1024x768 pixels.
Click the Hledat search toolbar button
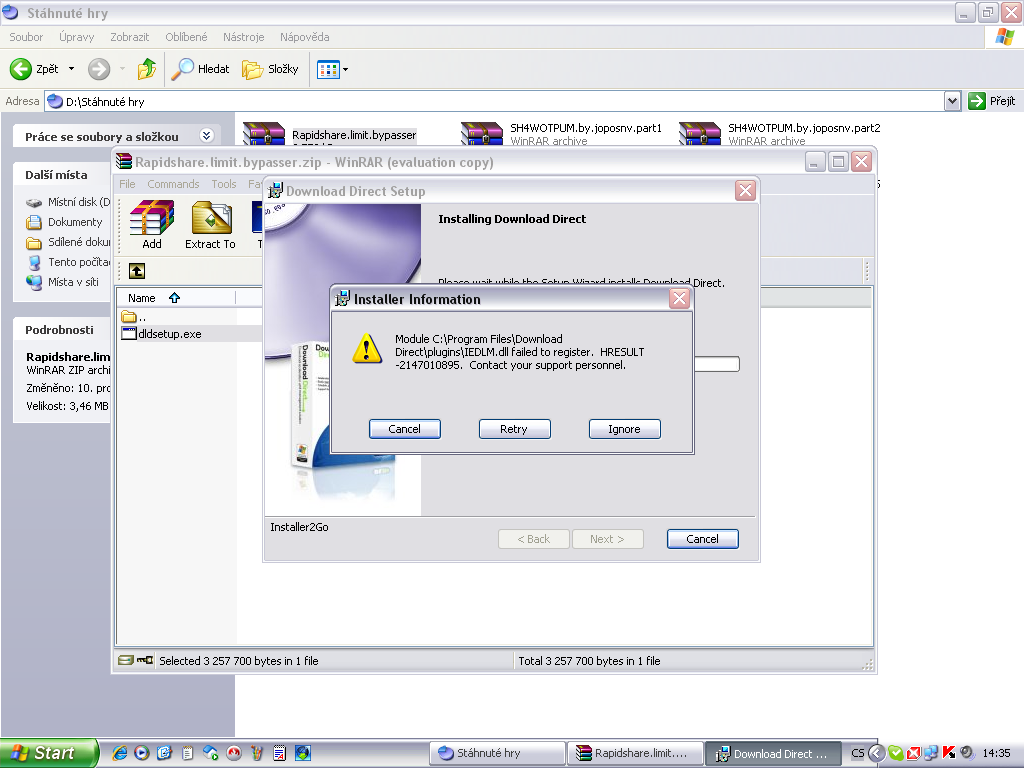tap(200, 69)
